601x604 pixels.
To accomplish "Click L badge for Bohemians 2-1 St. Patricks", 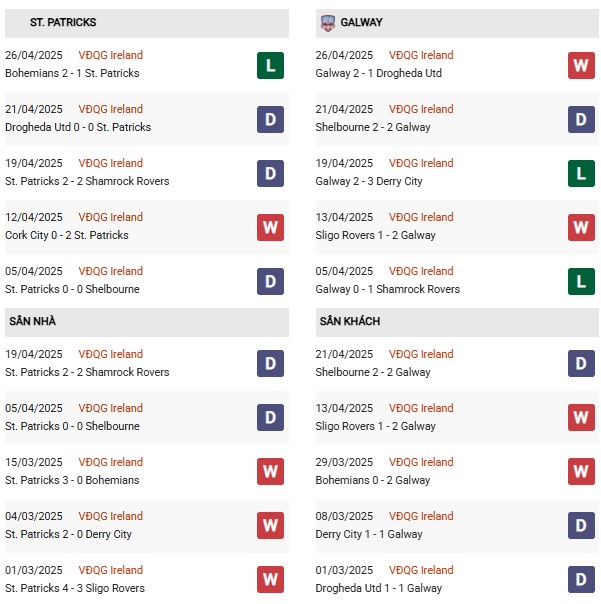I will pyautogui.click(x=270, y=65).
